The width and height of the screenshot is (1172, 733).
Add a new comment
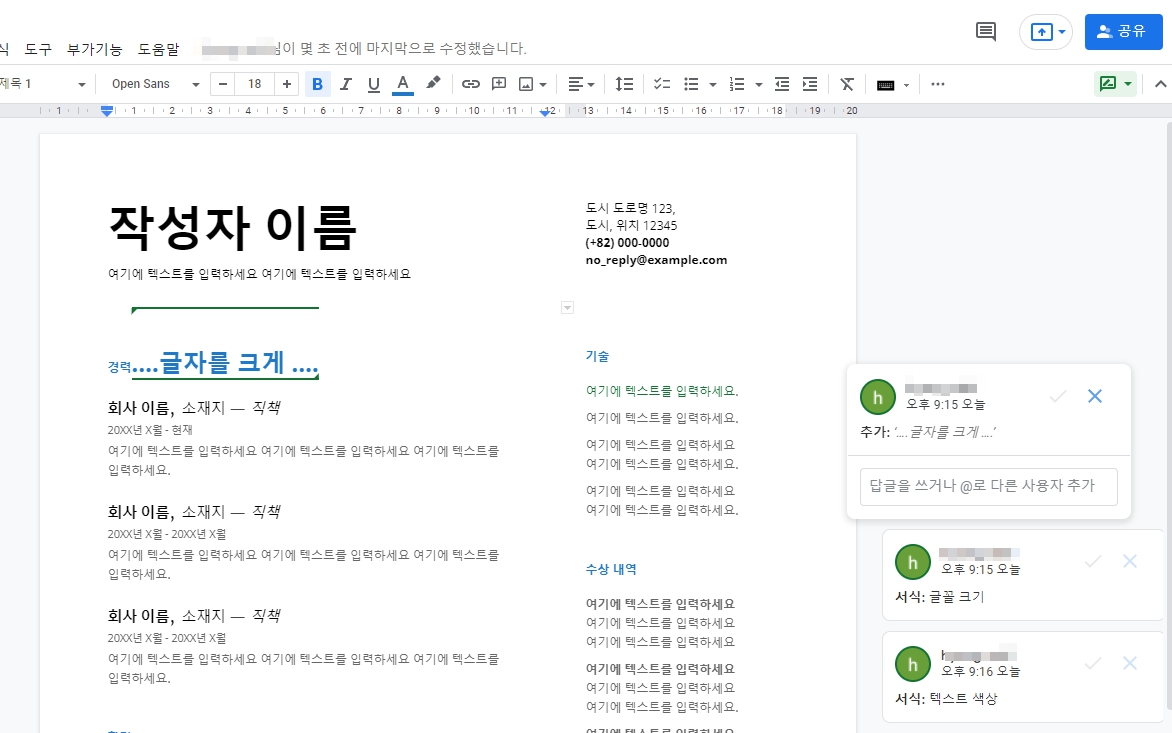498,84
